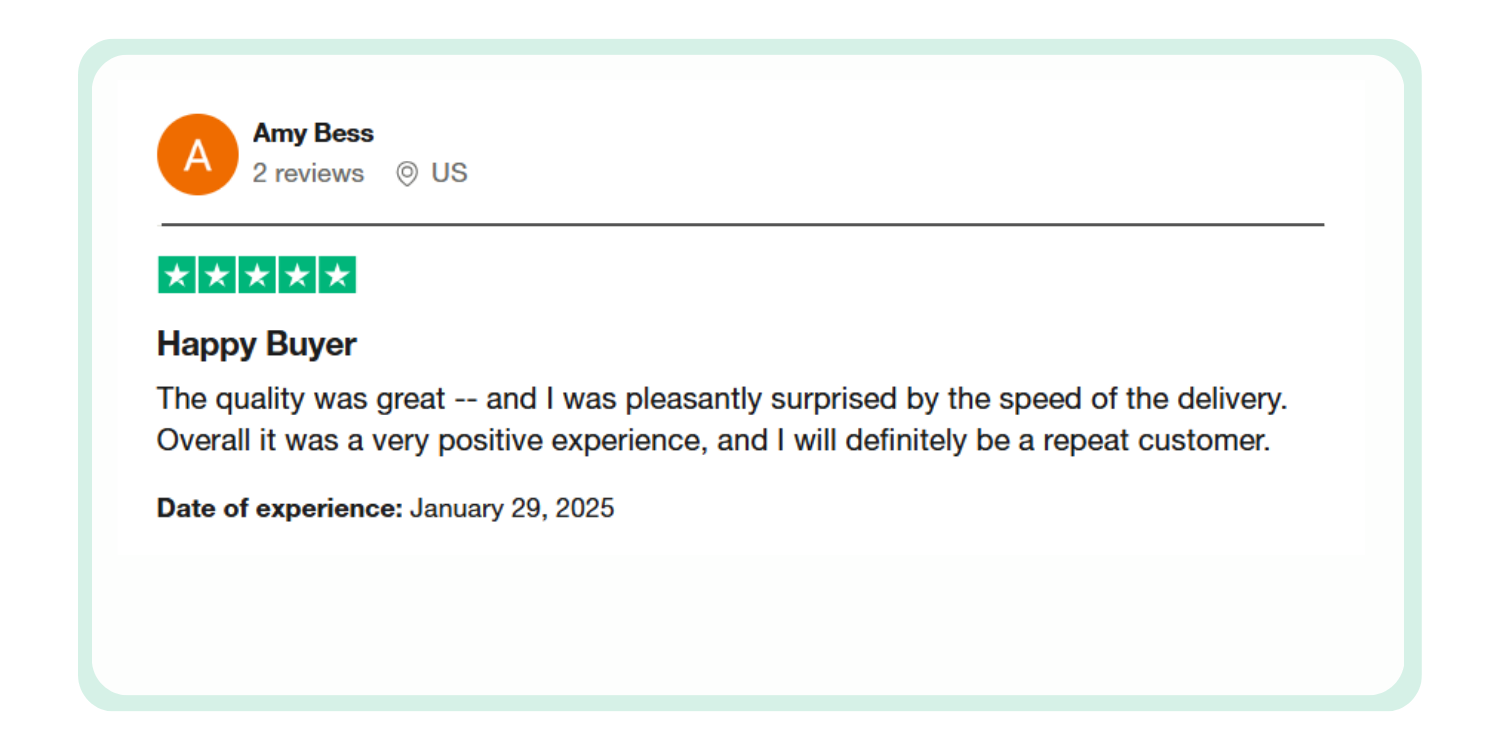Click the "Happy Buyer" review title

point(257,345)
